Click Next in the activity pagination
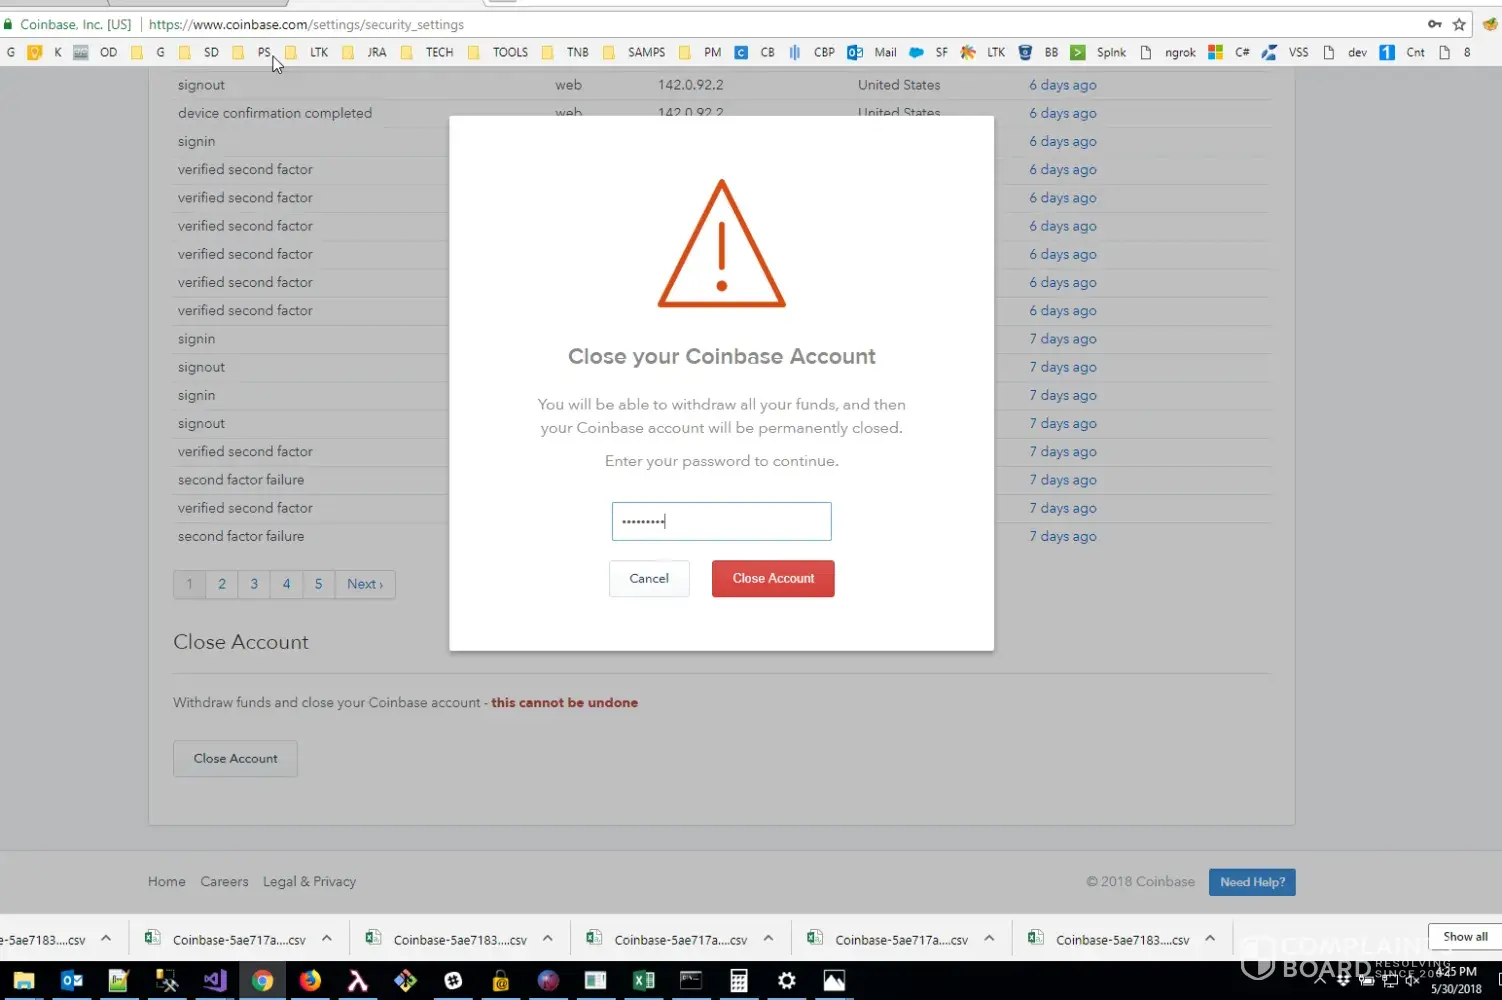This screenshot has height=1000, width=1502. click(365, 584)
